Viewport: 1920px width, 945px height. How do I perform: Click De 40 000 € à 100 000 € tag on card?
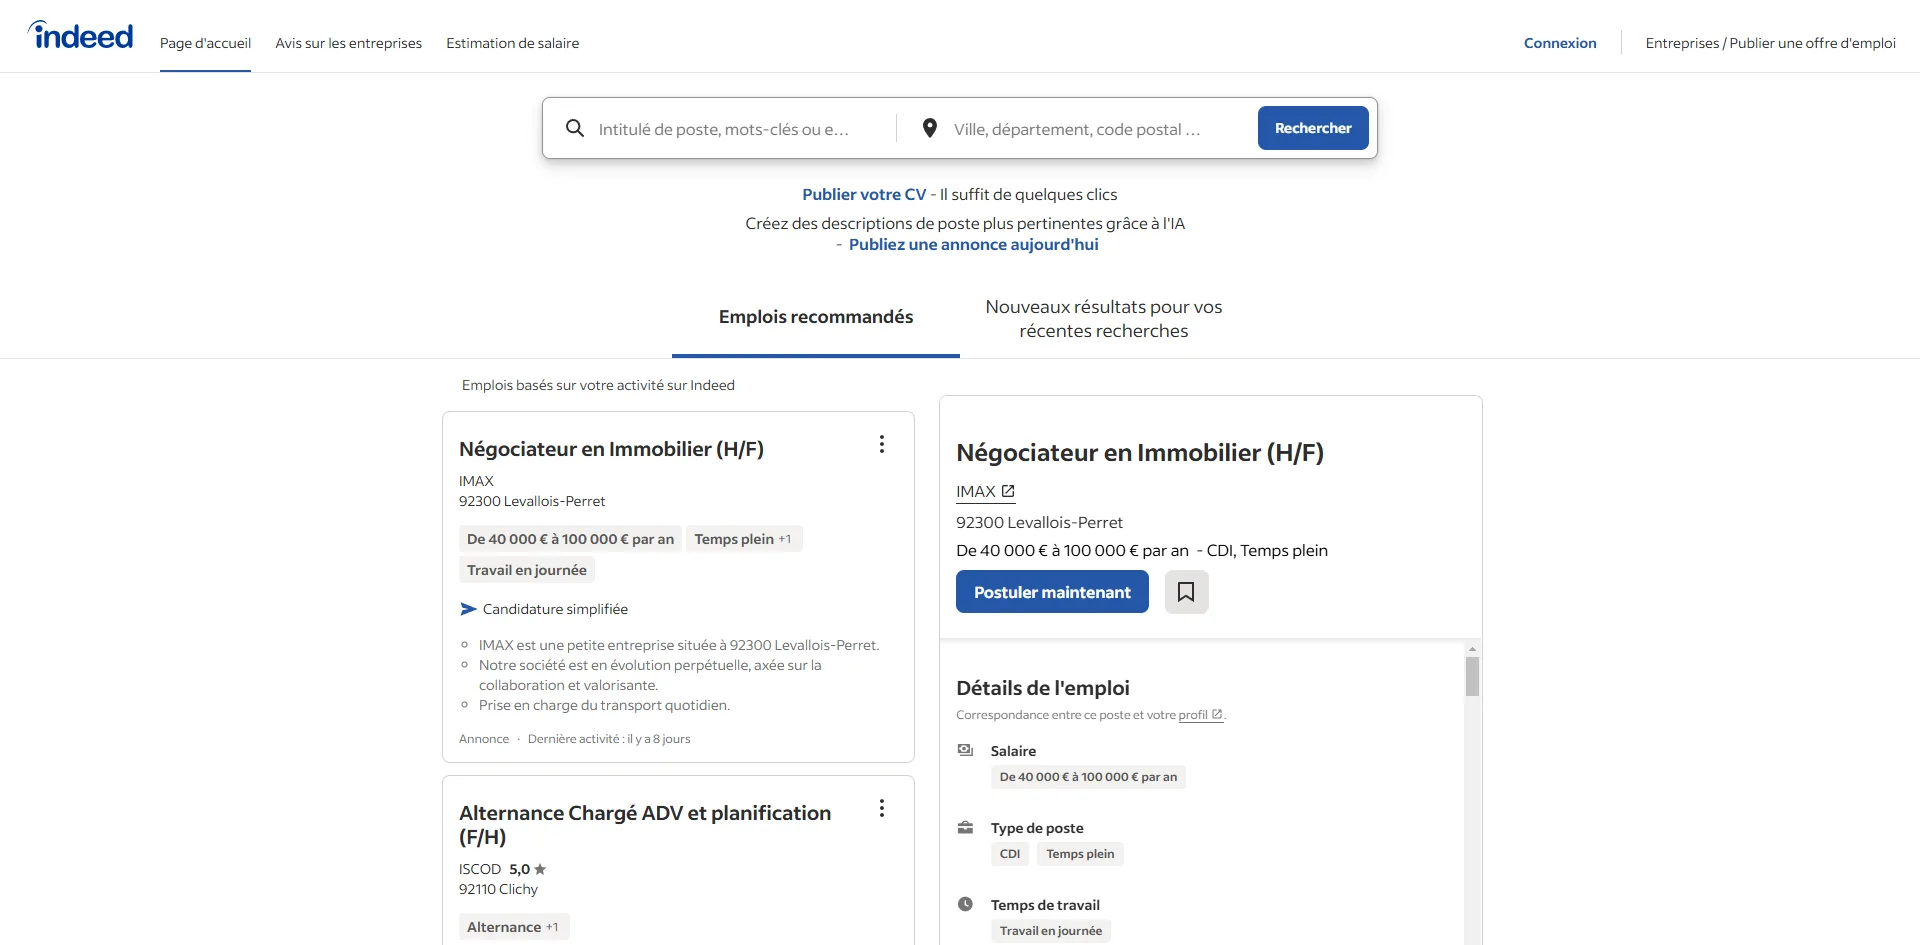coord(570,539)
